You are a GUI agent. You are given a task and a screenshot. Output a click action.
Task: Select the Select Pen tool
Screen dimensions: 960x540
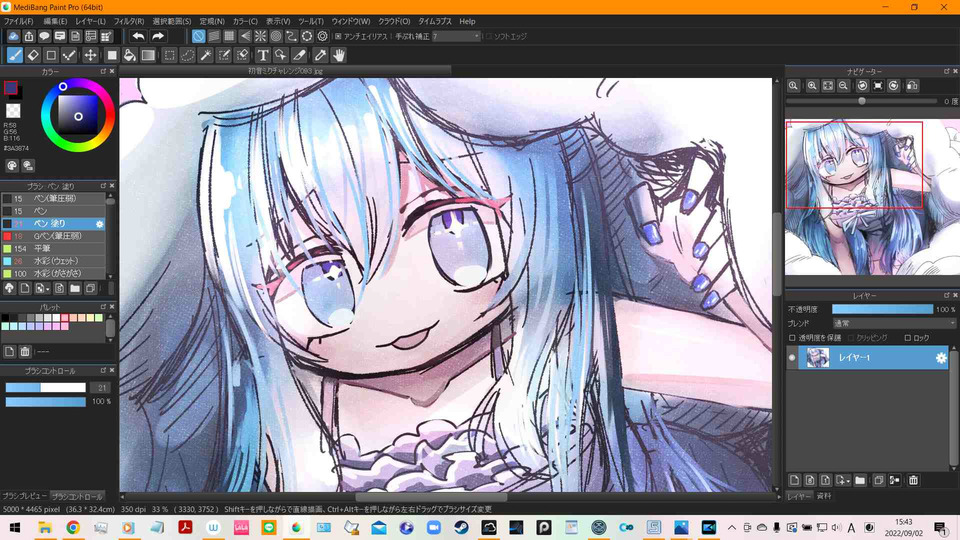[224, 56]
